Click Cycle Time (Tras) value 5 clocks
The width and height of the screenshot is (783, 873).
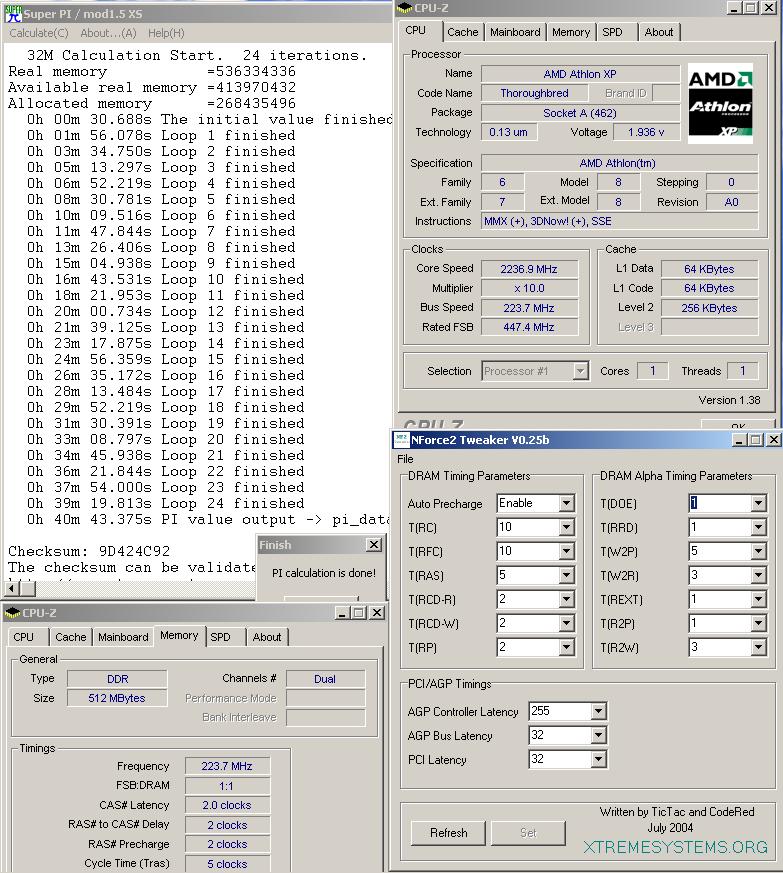227,864
